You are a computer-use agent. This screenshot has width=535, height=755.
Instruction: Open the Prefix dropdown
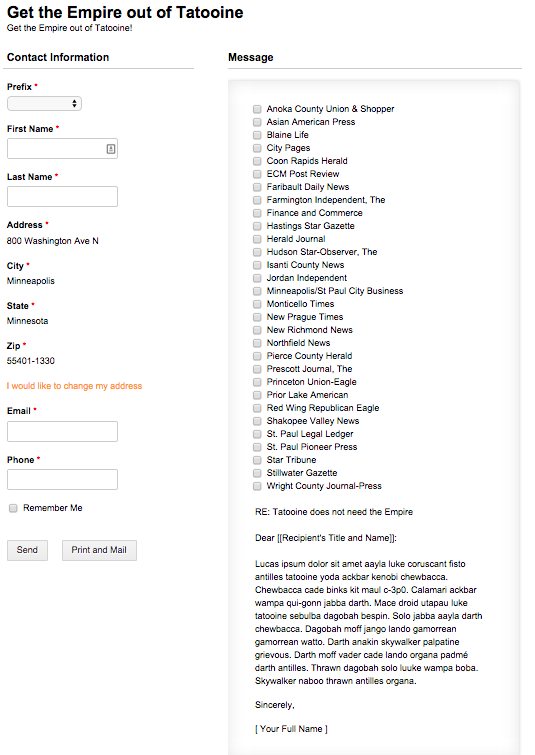[44, 104]
